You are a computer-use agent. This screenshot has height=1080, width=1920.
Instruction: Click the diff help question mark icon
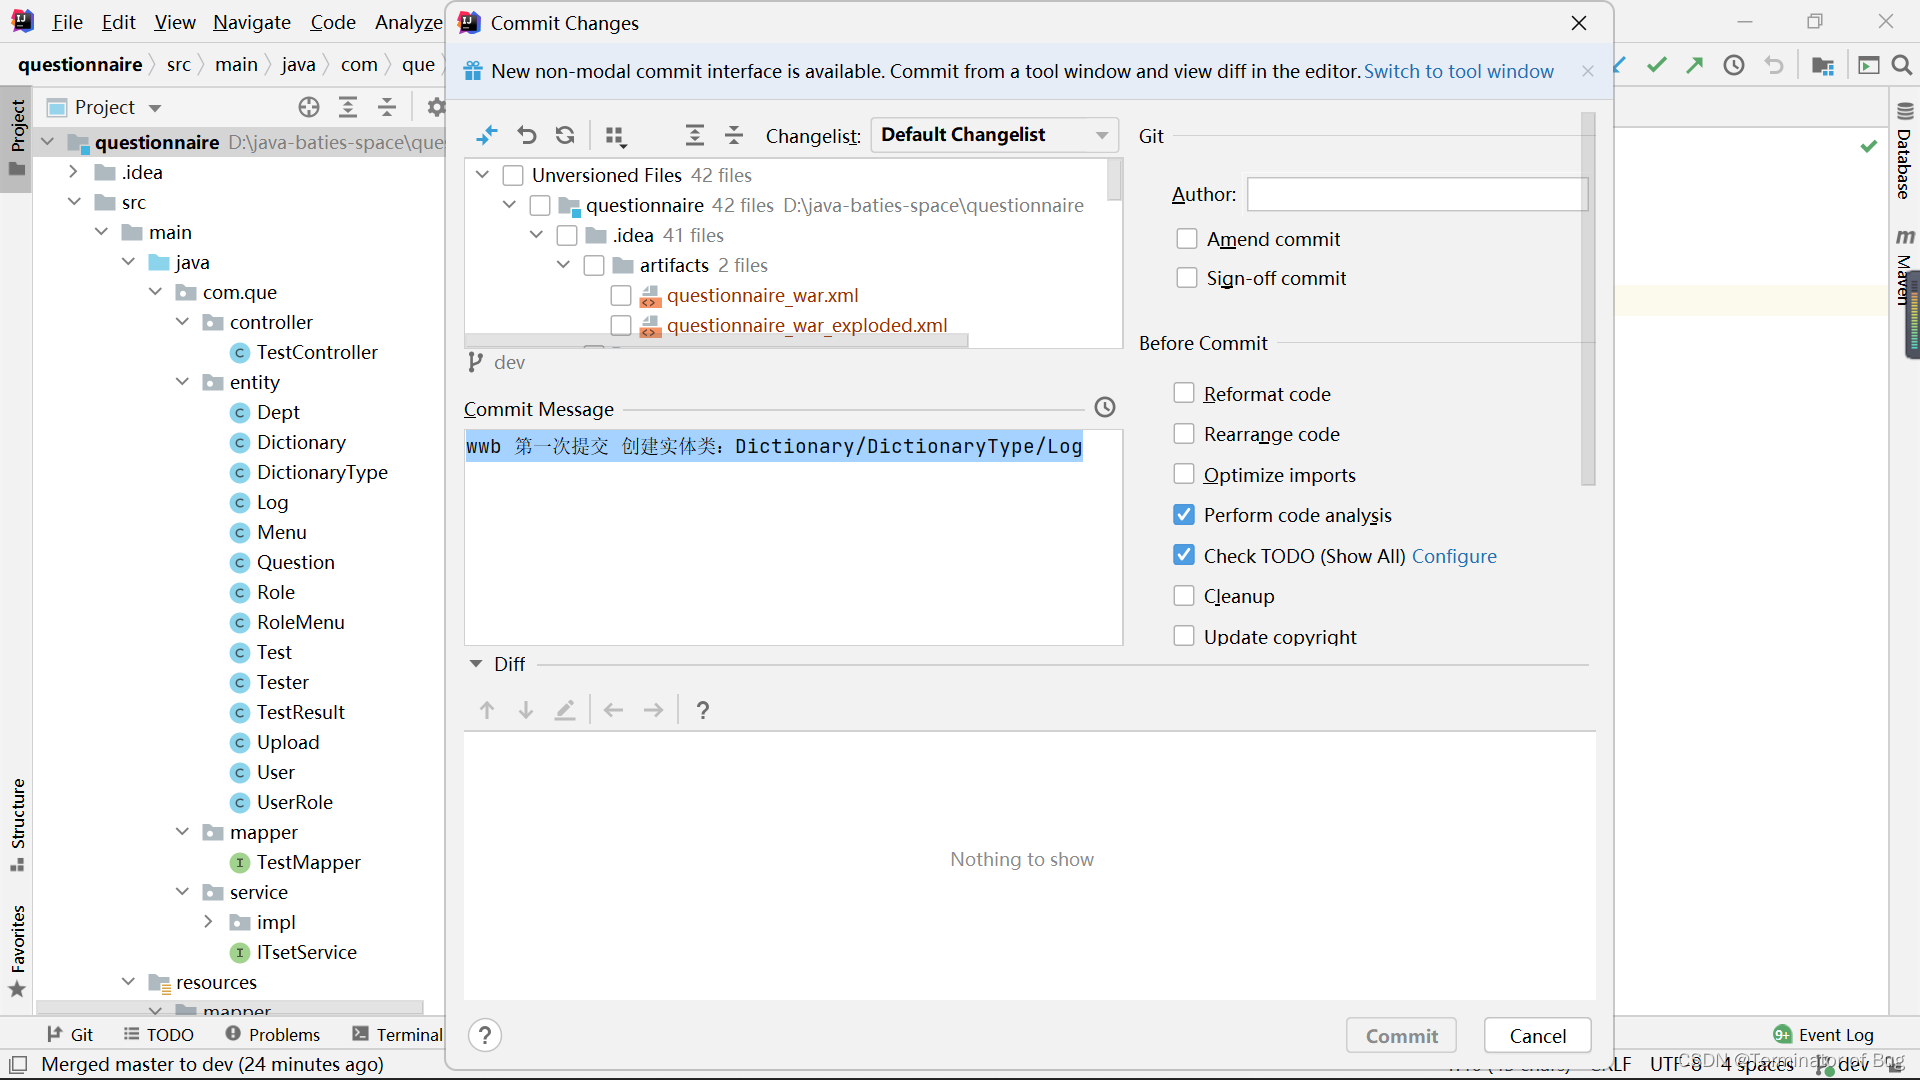(x=703, y=710)
